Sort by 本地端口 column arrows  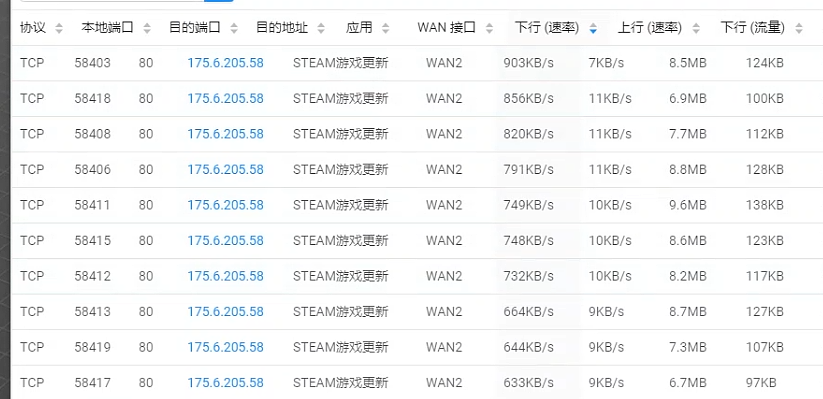pos(147,28)
